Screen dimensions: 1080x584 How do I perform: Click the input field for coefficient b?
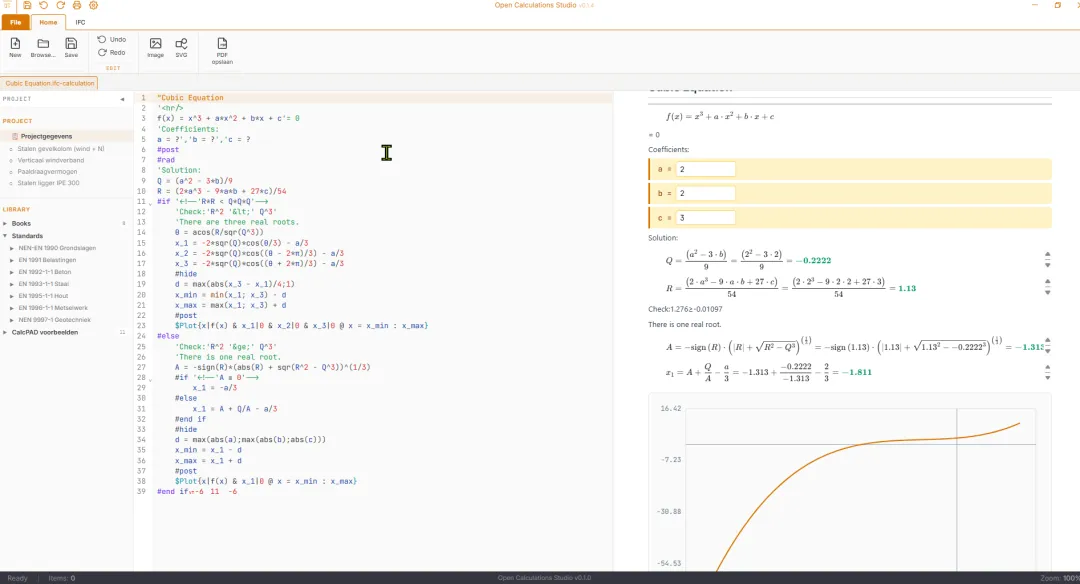pyautogui.click(x=705, y=193)
